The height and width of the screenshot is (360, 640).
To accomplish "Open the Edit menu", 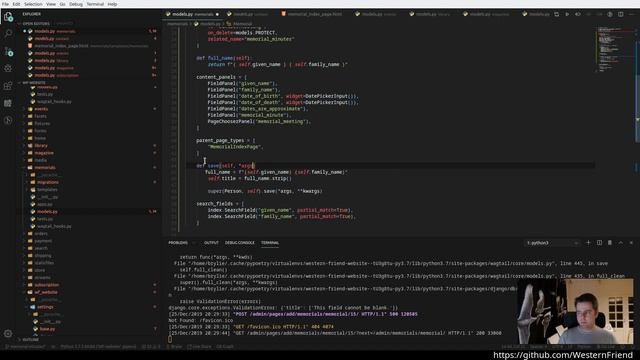I will 16,4.
